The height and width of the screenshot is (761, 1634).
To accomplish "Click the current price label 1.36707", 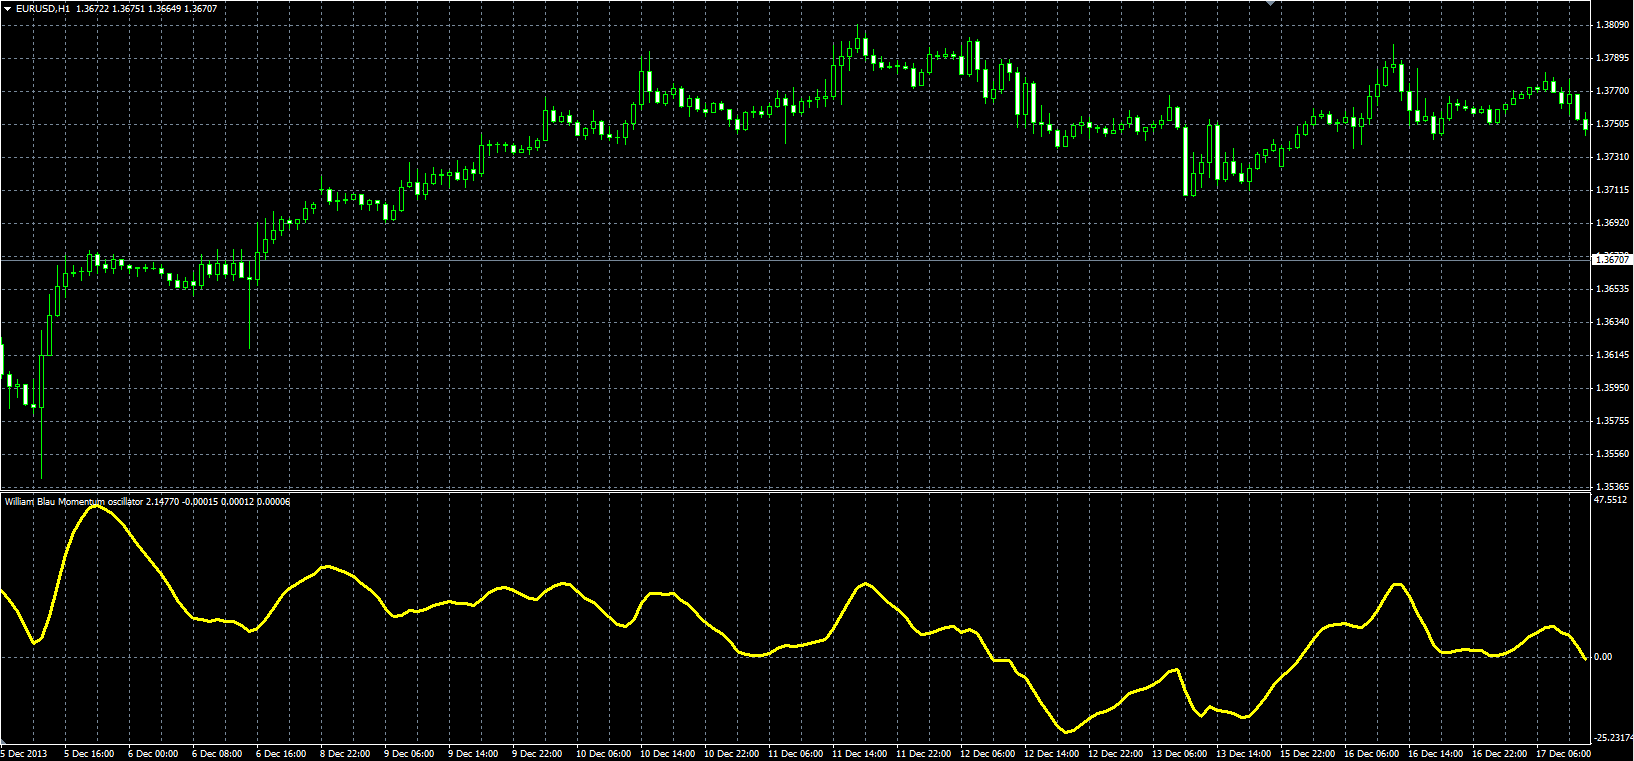I will [1611, 259].
